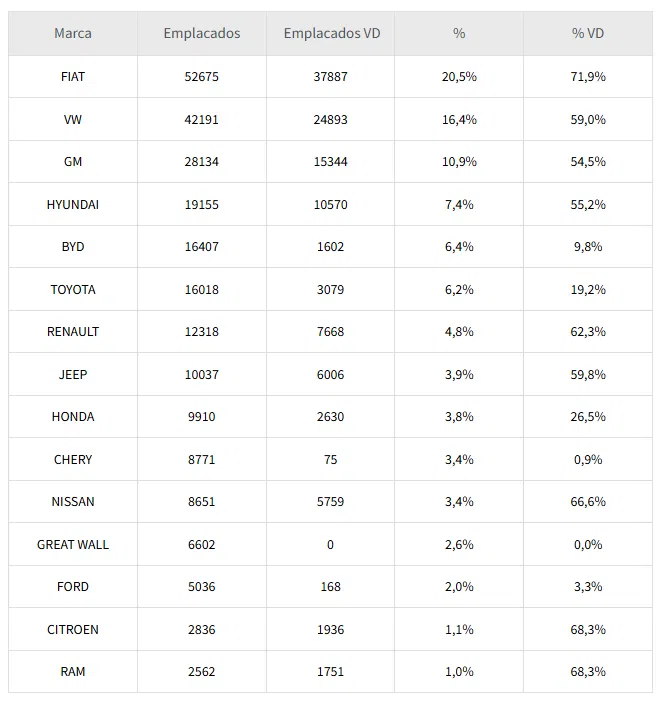The width and height of the screenshot is (666, 705).
Task: Select the VW brand cell
Action: 73,120
